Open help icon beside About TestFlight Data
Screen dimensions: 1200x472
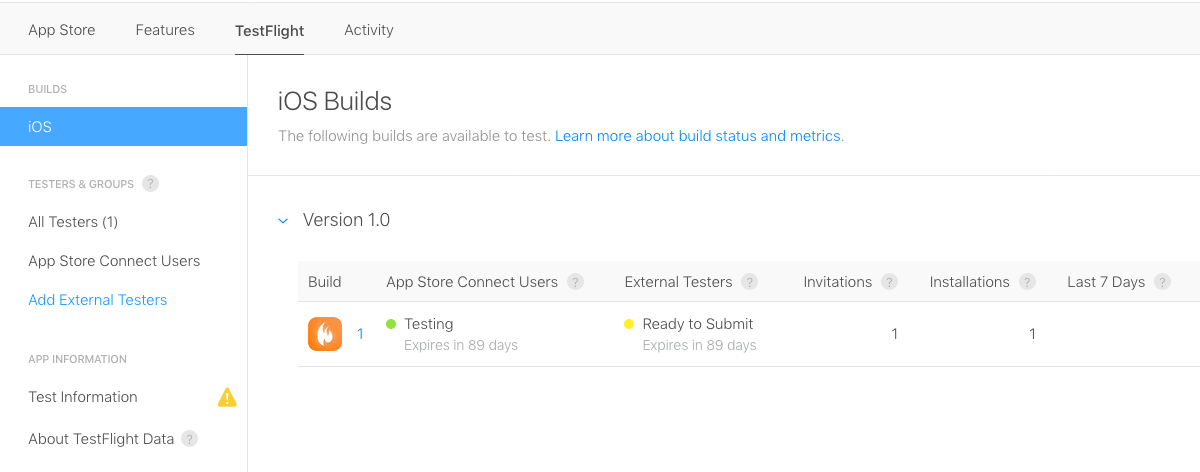189,439
